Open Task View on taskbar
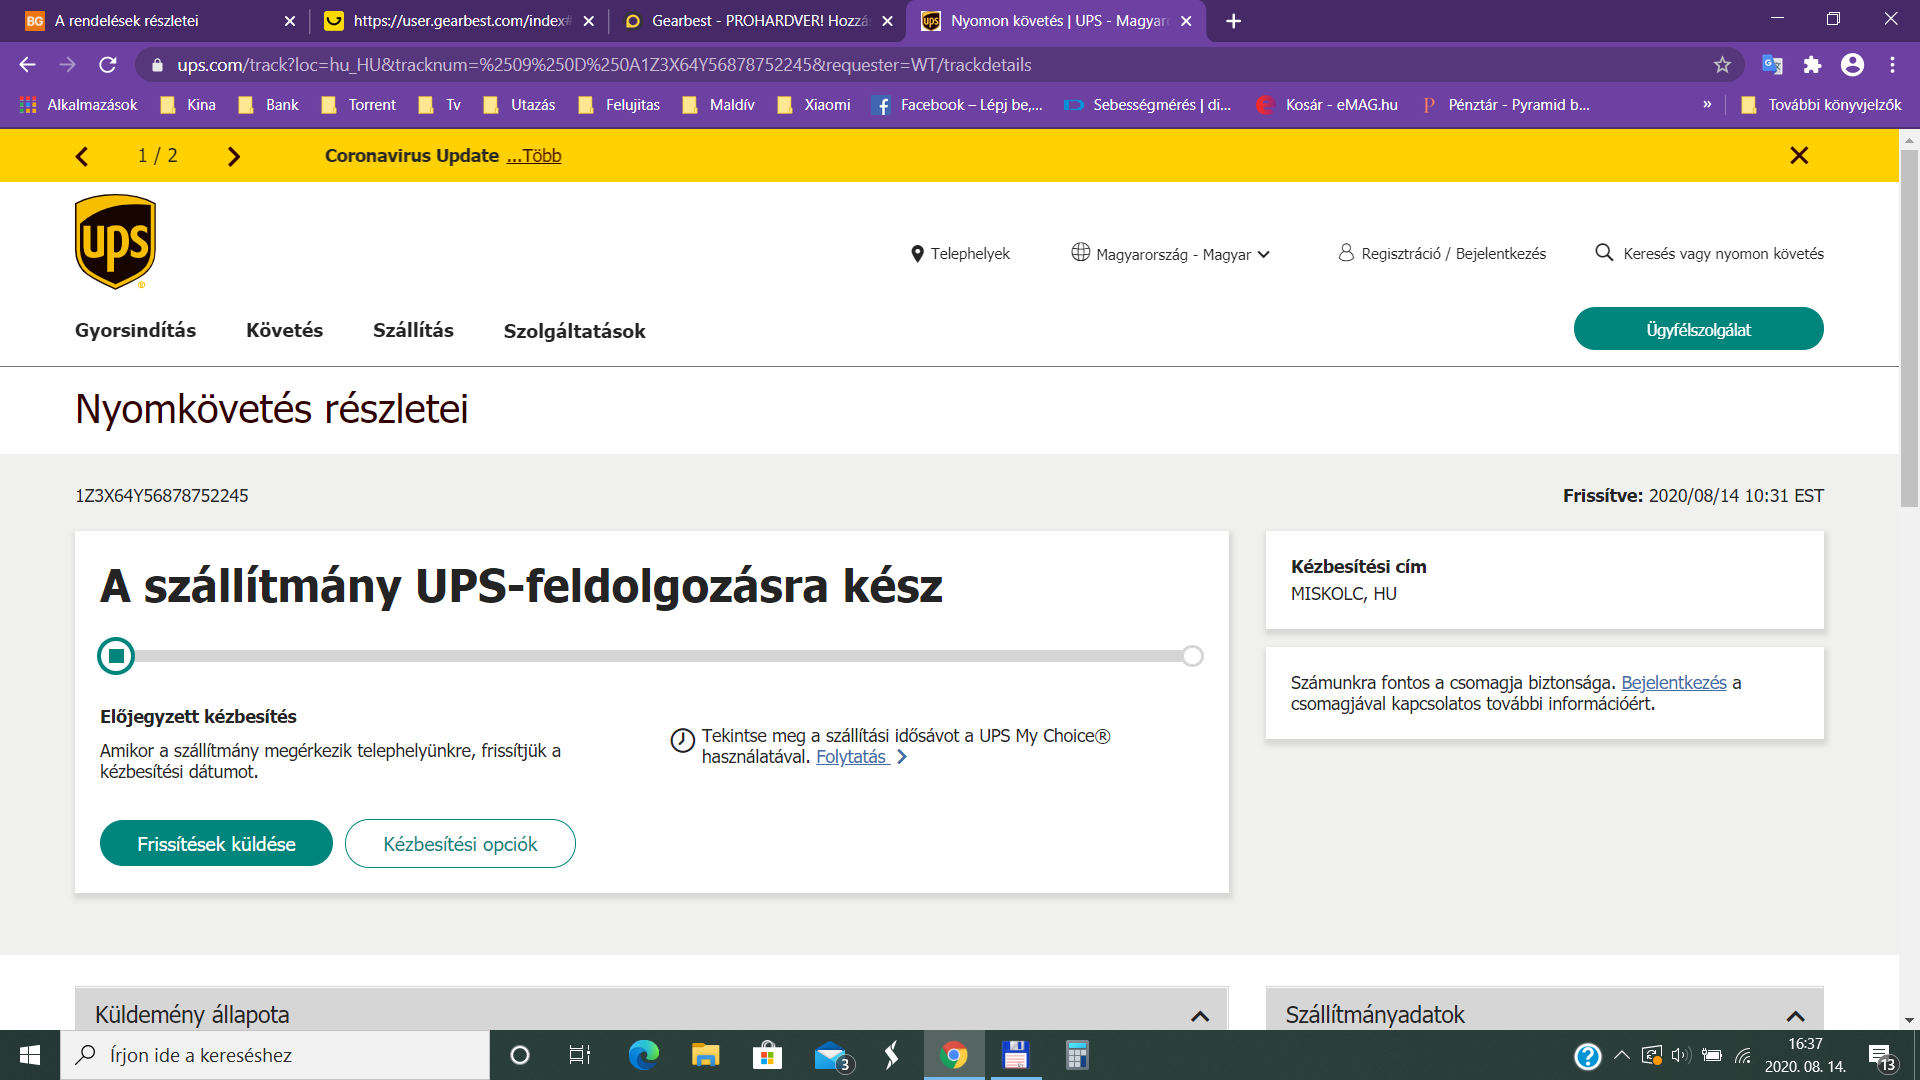 click(580, 1055)
